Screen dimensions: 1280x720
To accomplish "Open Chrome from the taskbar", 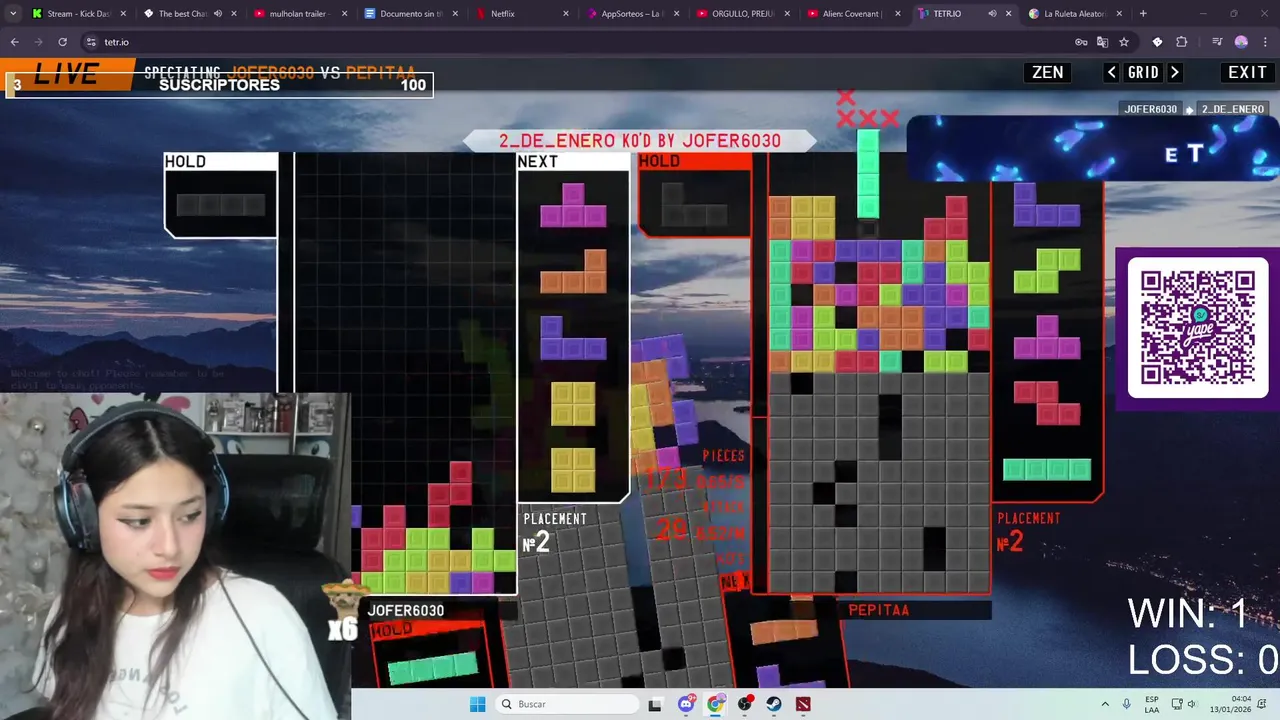I will pos(715,704).
